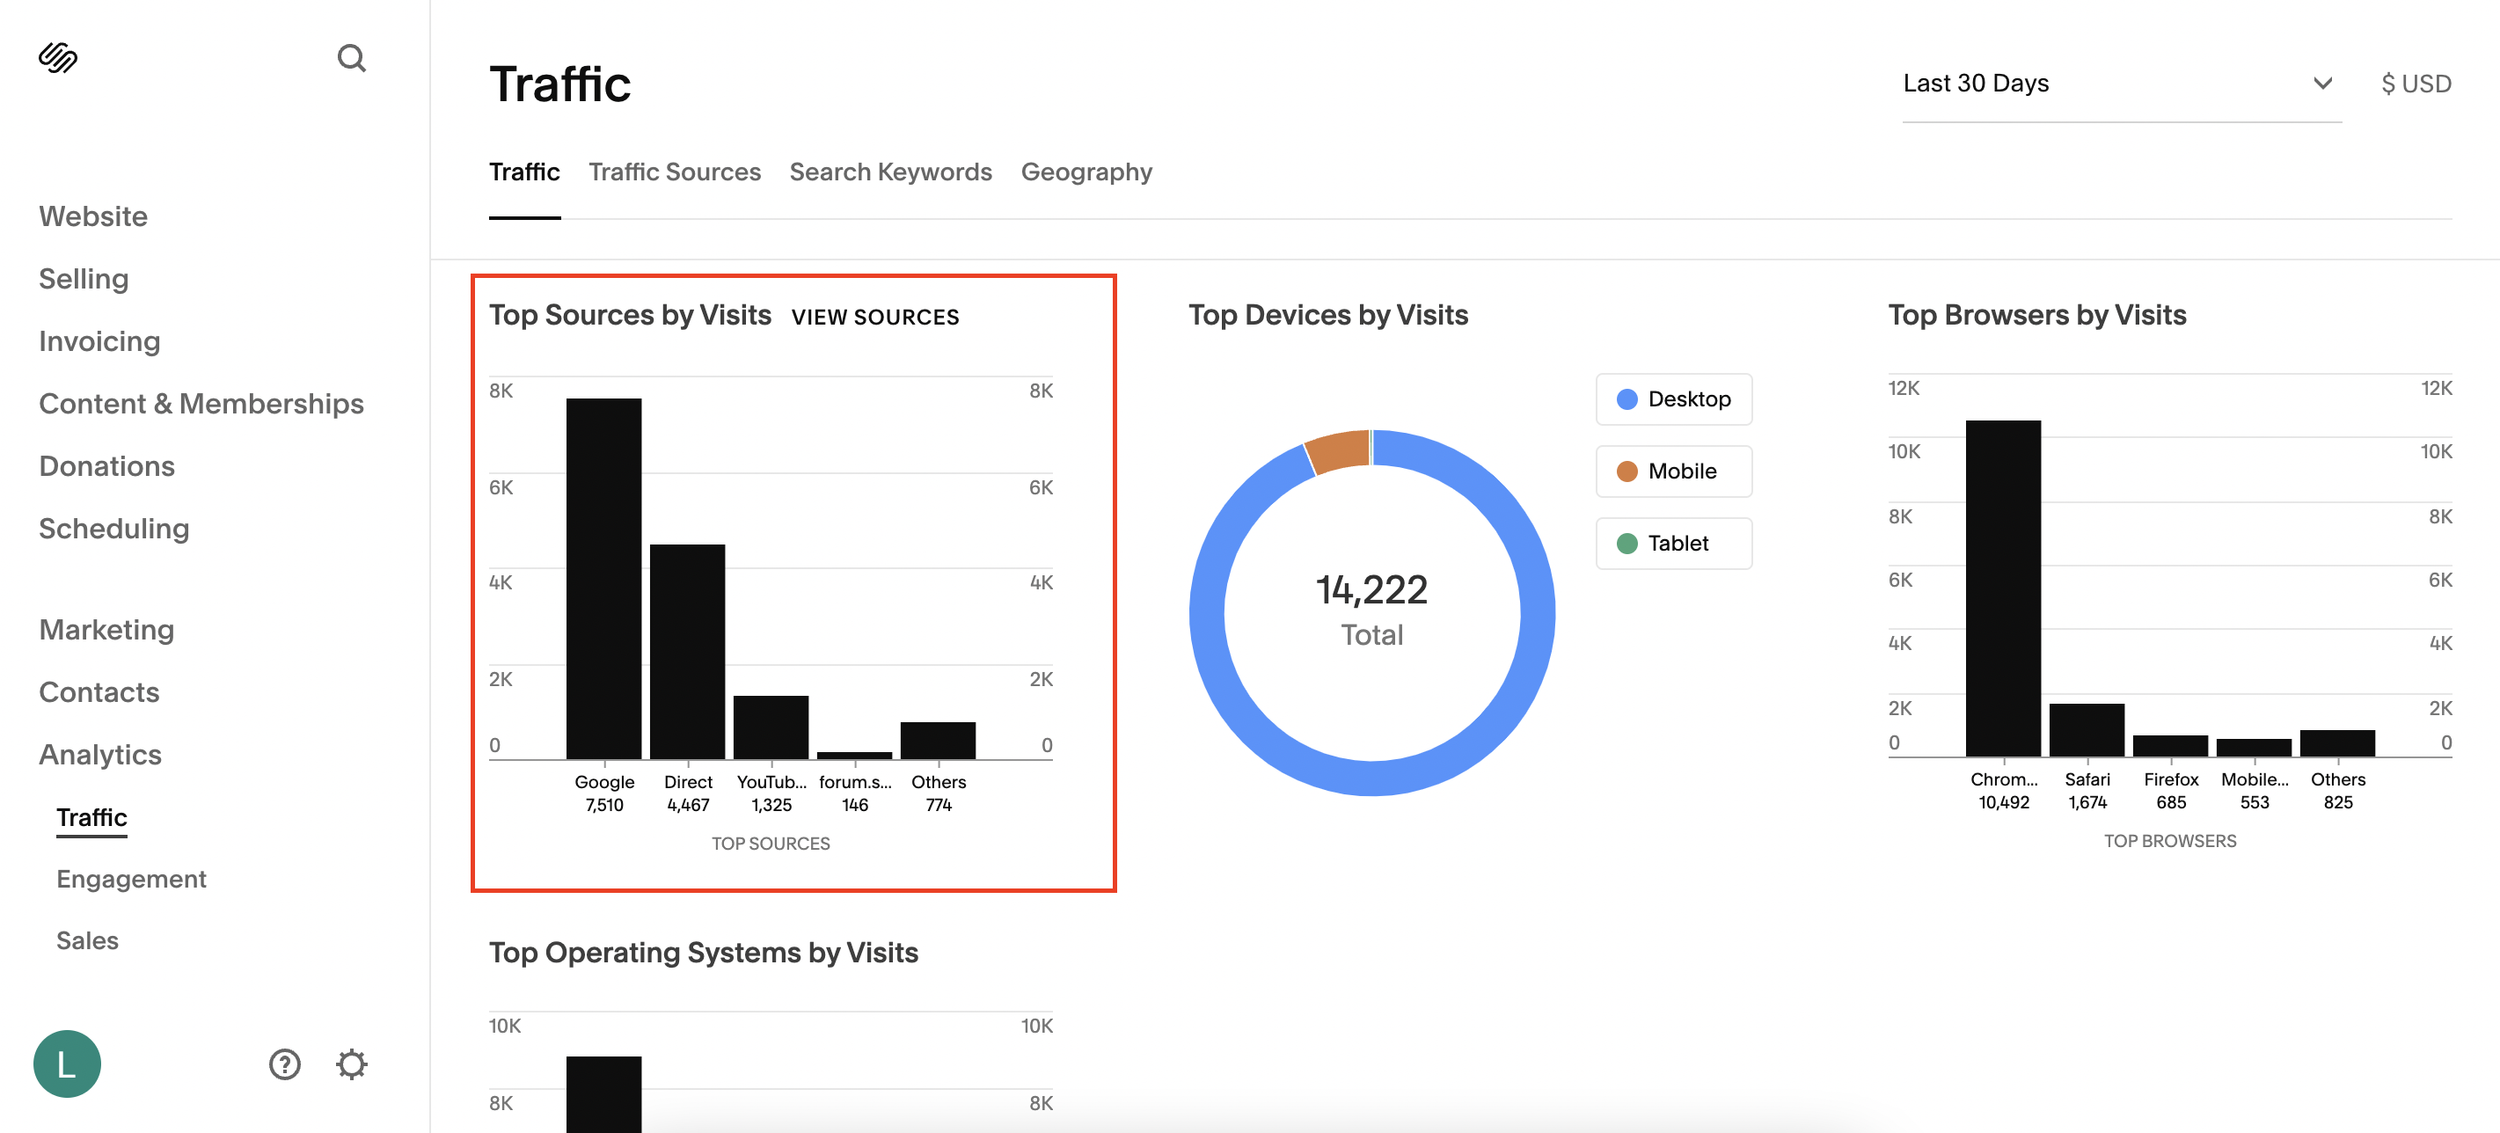Toggle the Mobile legend item
This screenshot has height=1133, width=2500.
(1674, 471)
